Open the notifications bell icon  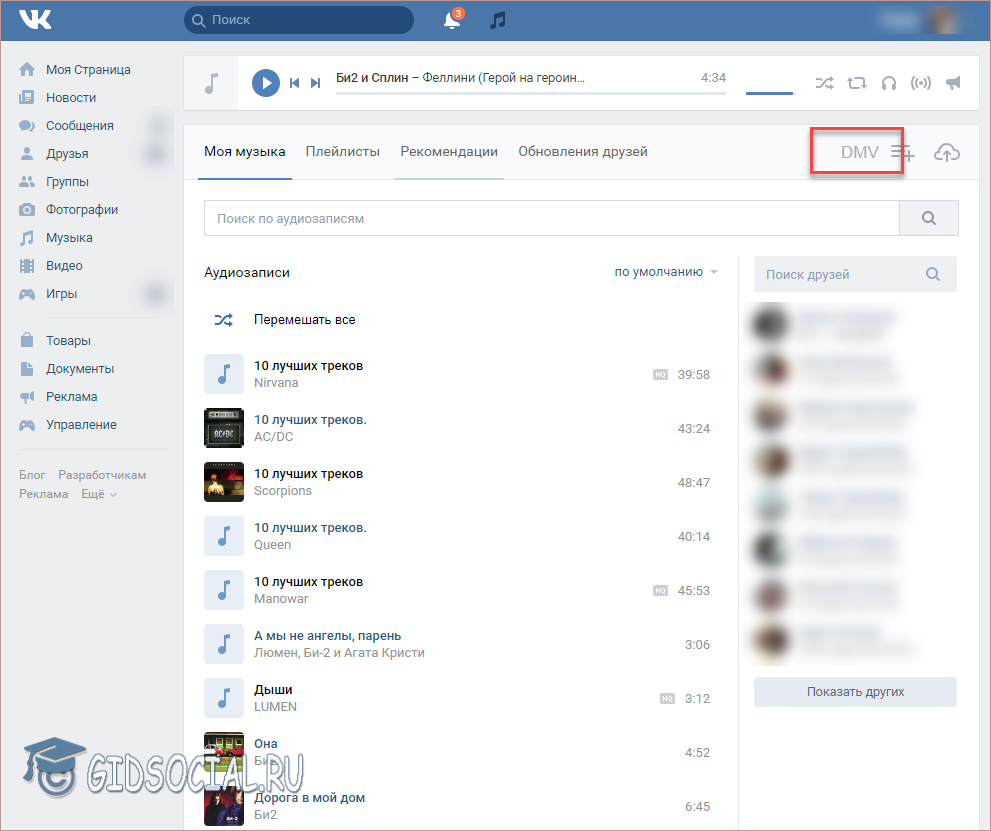coord(452,20)
